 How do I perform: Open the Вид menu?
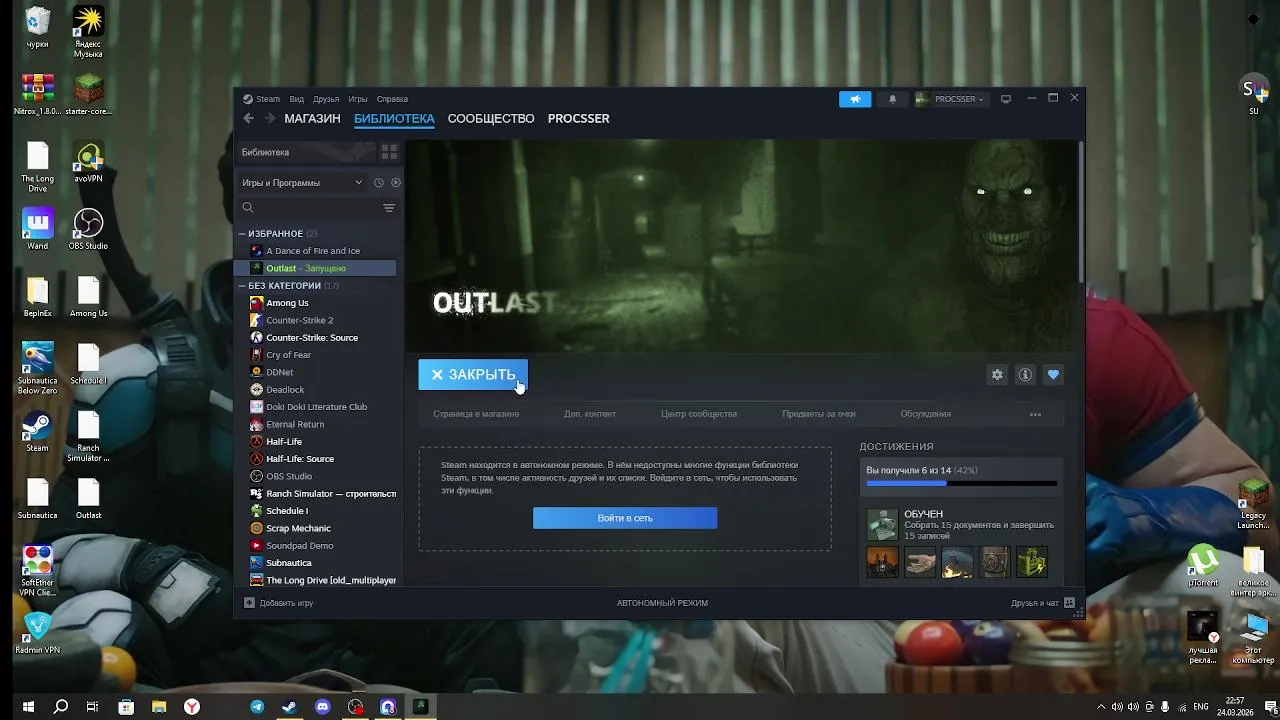297,99
